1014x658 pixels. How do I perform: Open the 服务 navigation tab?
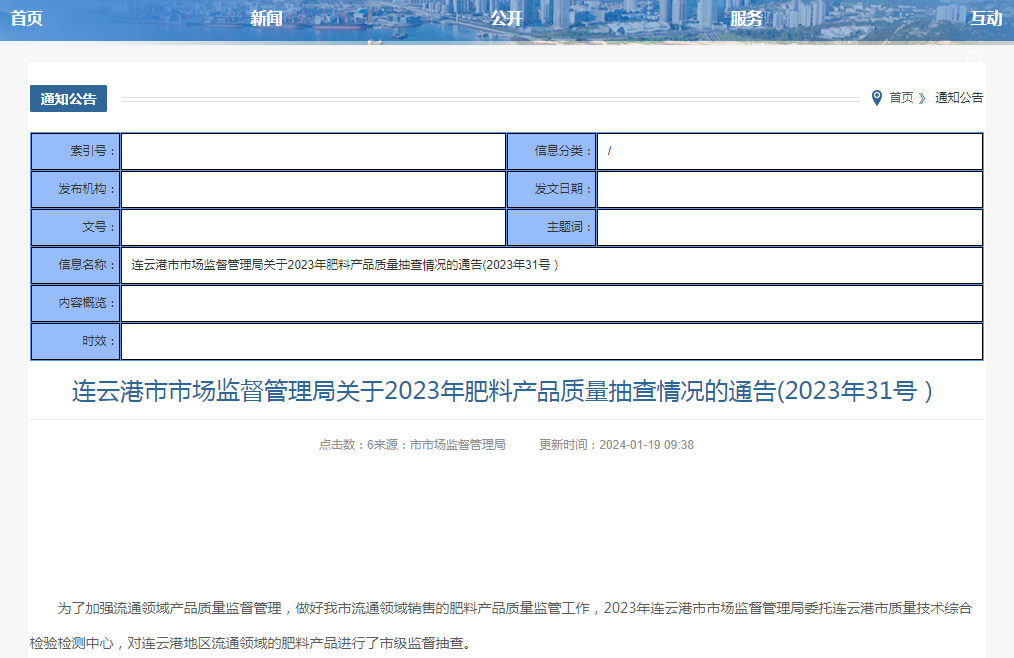pyautogui.click(x=746, y=18)
